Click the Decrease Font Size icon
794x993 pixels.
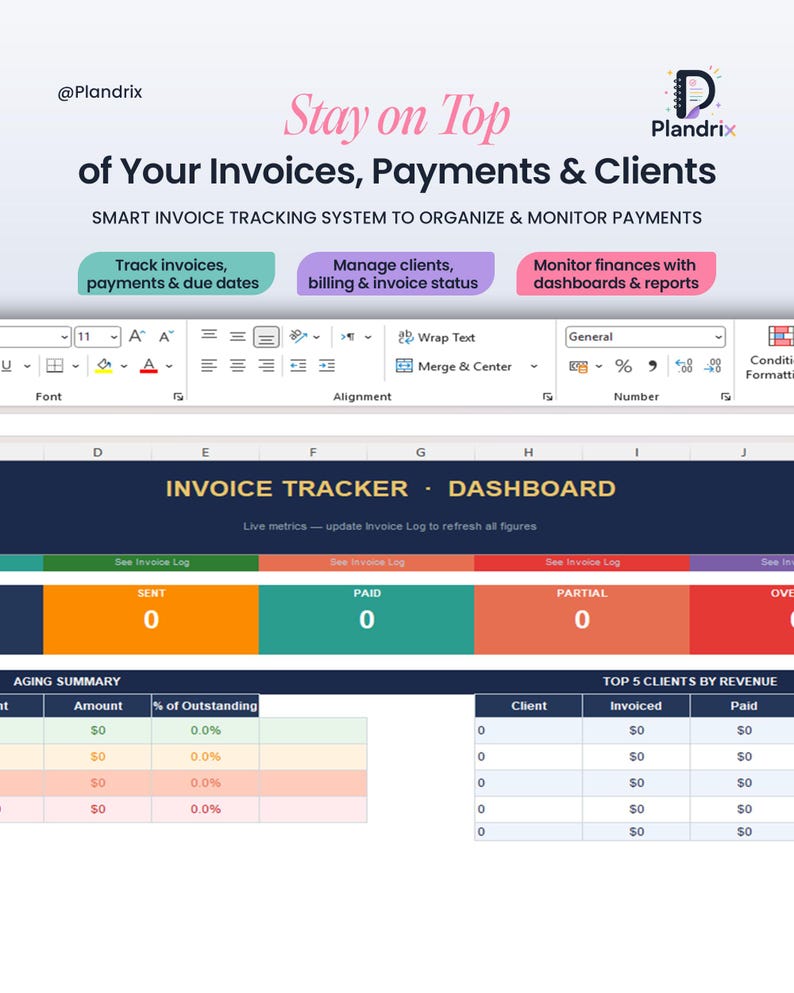pos(166,336)
